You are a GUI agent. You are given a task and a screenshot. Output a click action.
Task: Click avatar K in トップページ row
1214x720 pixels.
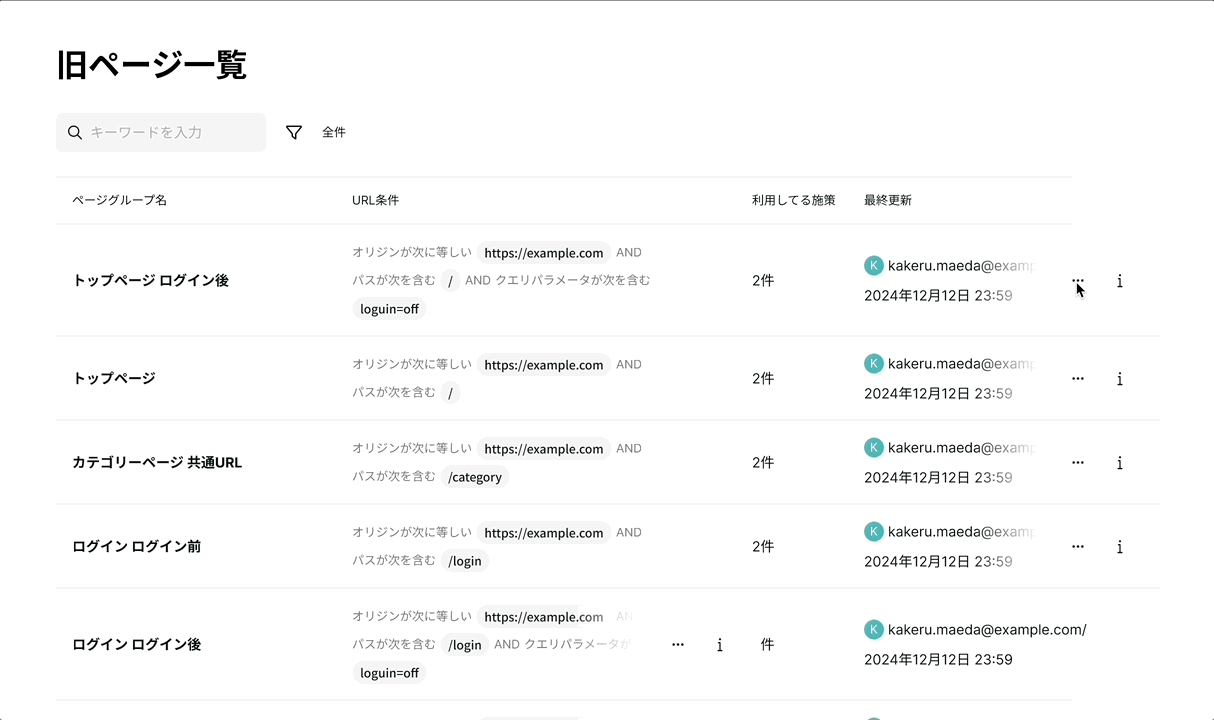[874, 364]
